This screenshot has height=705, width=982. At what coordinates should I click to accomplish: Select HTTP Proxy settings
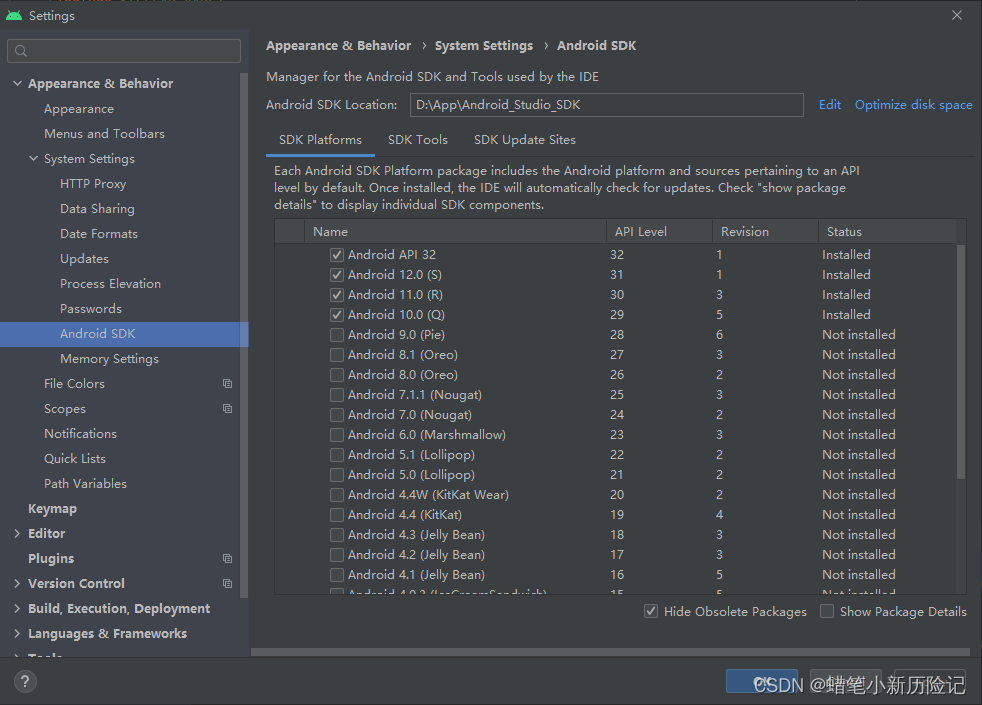(x=93, y=183)
